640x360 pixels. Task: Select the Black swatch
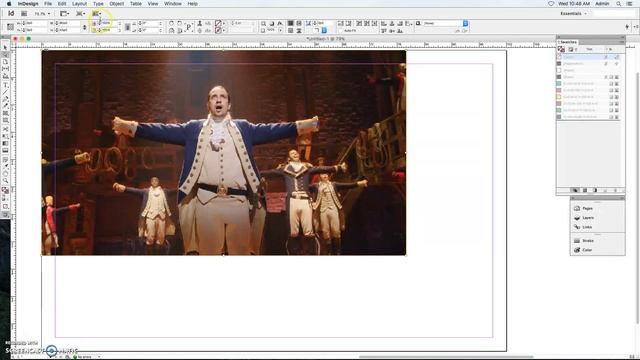pyautogui.click(x=589, y=77)
